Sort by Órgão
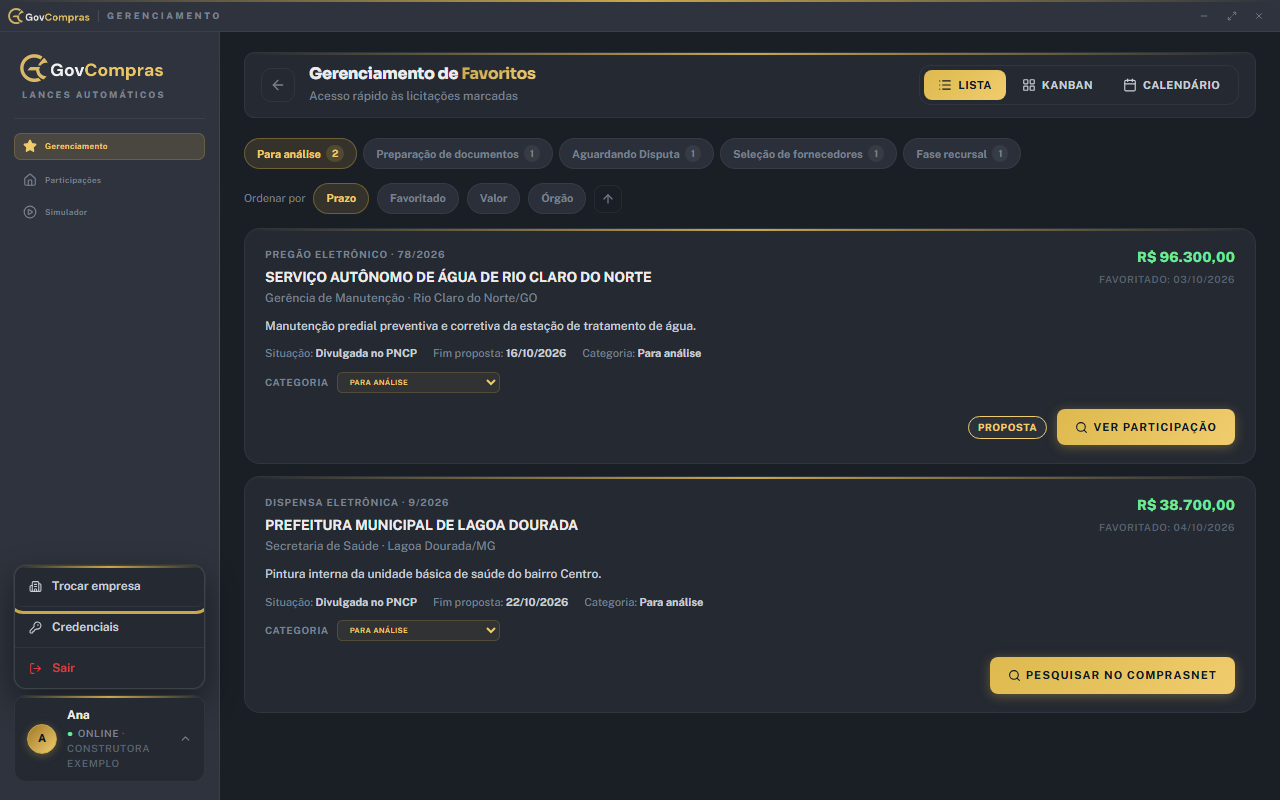The height and width of the screenshot is (800, 1280). click(x=557, y=198)
